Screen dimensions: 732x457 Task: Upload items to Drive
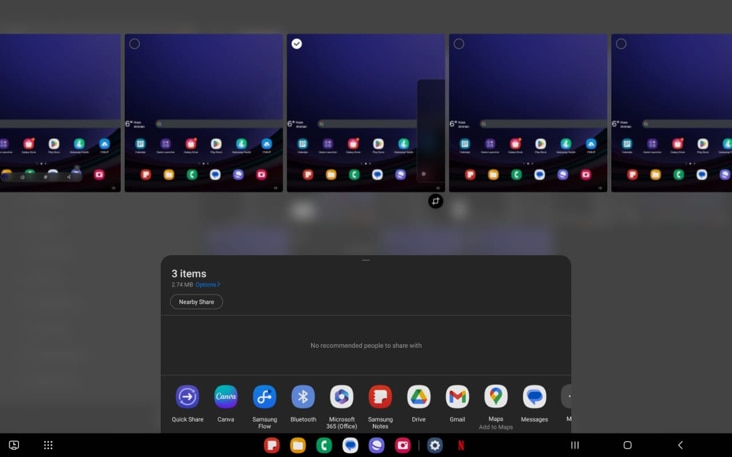419,397
